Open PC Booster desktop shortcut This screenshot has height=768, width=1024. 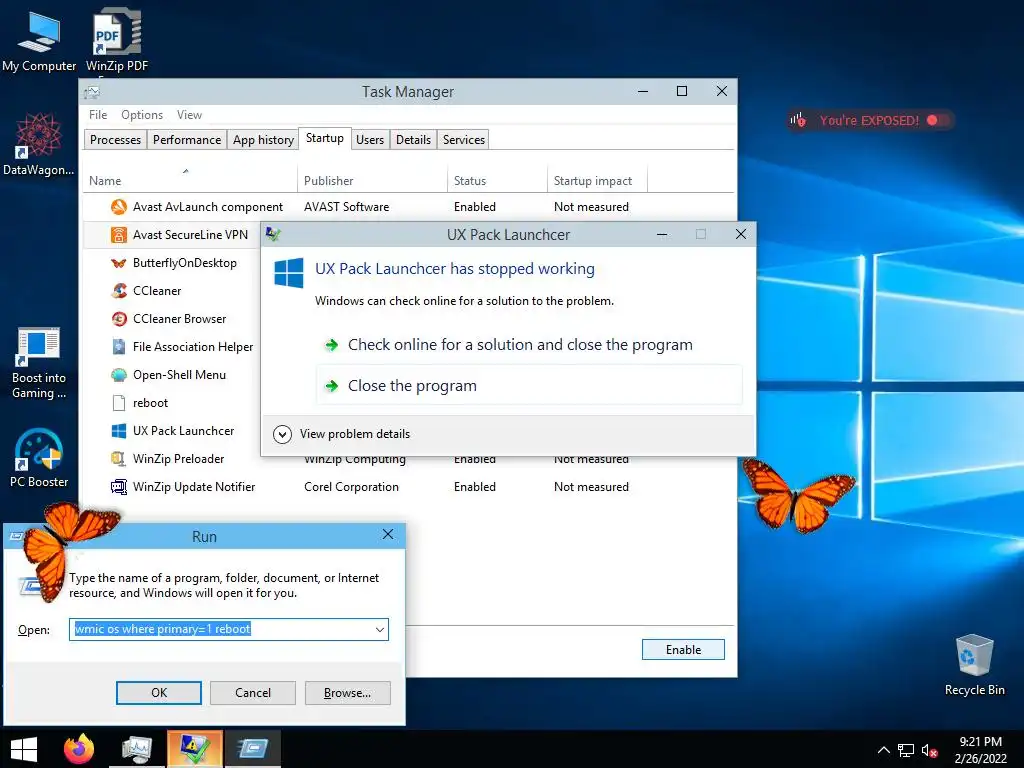[39, 458]
